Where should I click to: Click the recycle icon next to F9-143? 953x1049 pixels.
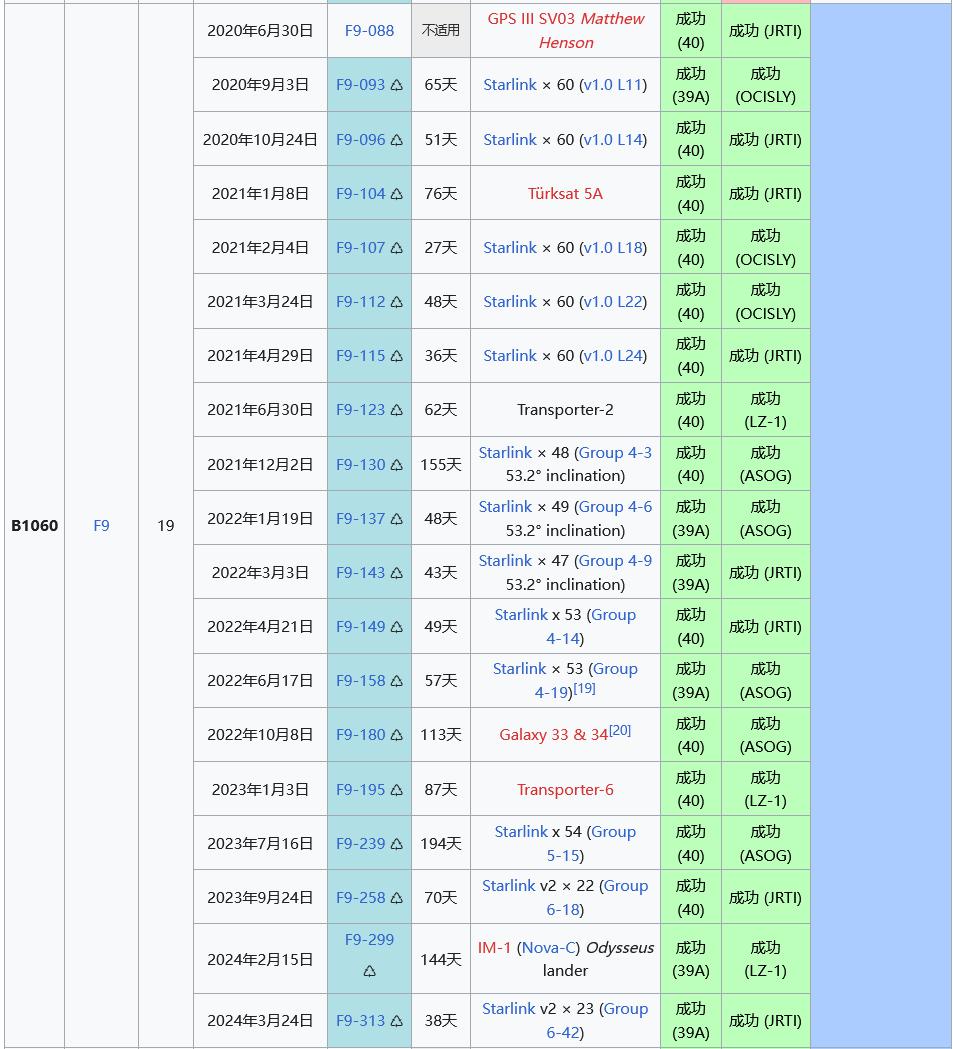coord(397,573)
